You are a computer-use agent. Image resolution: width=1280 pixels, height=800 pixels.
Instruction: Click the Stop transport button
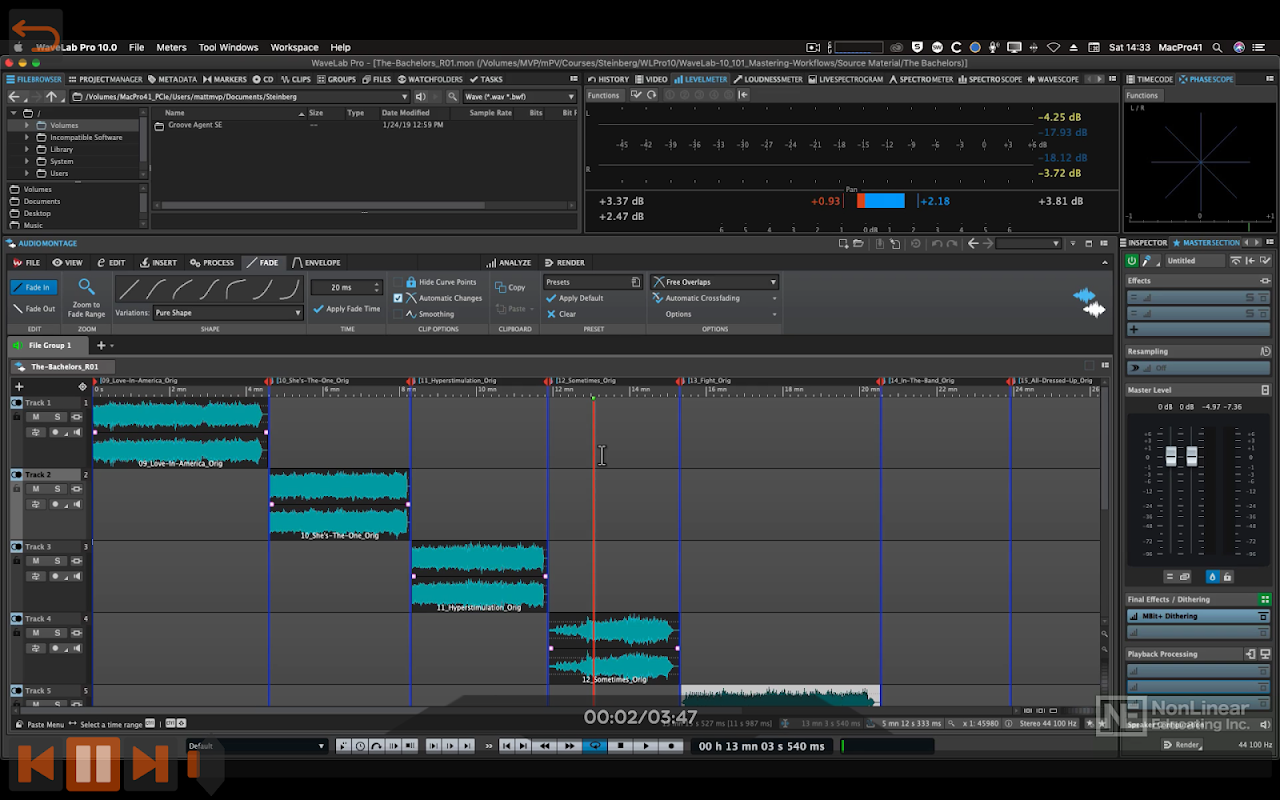click(620, 746)
